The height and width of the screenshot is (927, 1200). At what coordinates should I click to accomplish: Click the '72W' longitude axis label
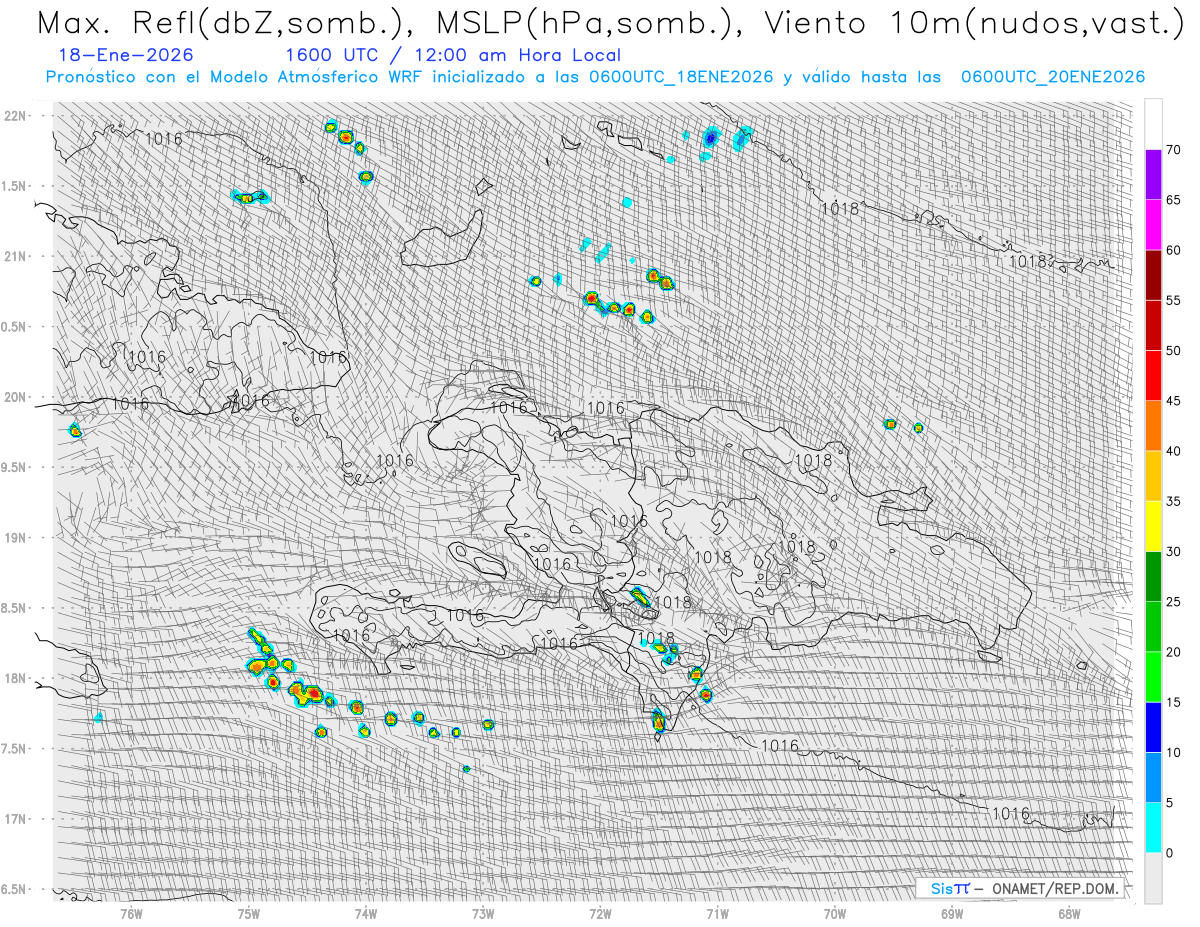(x=600, y=913)
